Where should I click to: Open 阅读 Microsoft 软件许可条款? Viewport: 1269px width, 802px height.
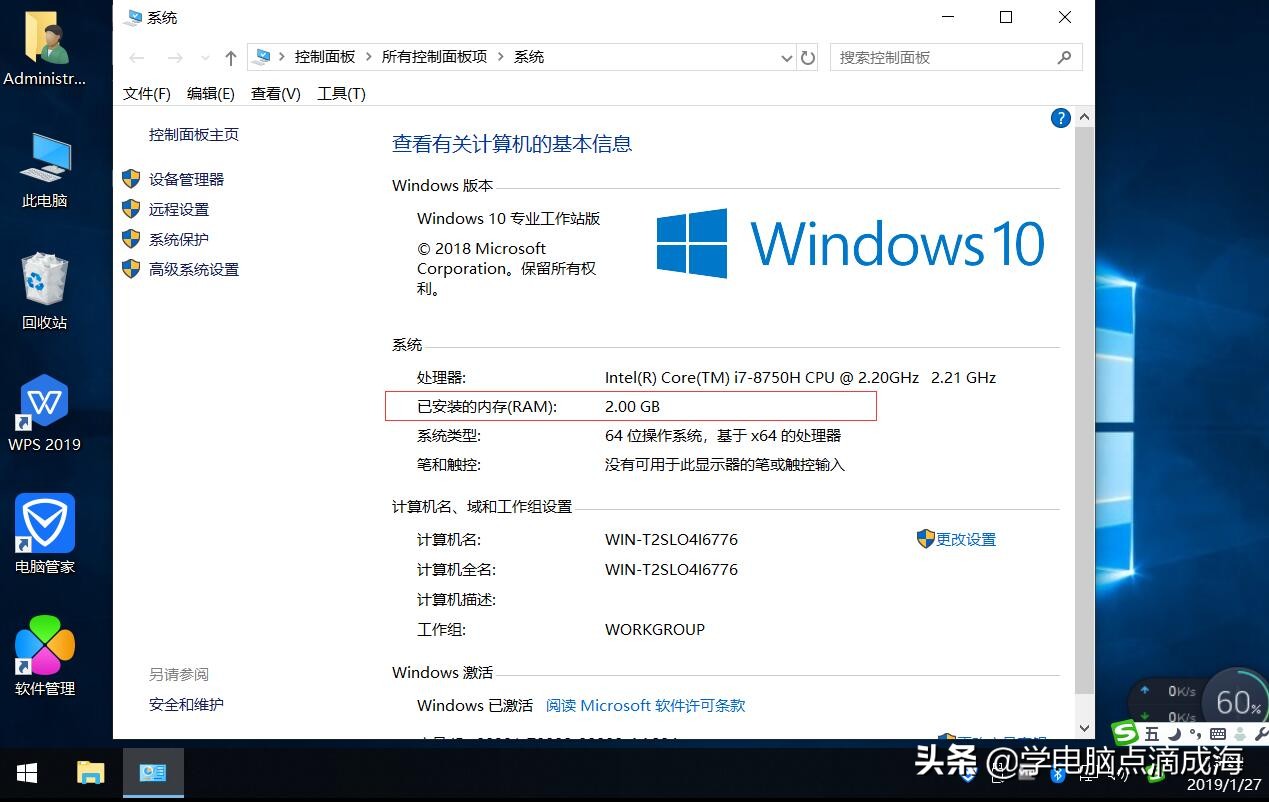click(645, 705)
